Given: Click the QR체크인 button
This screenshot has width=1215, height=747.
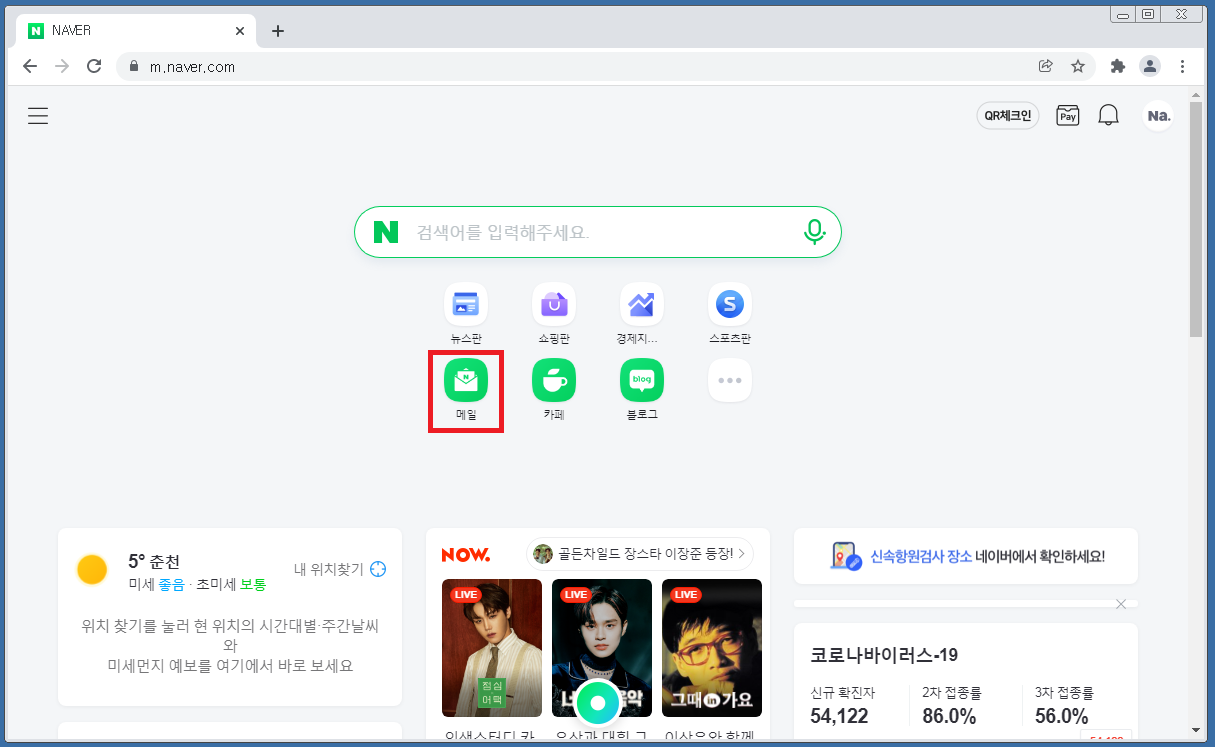Looking at the screenshot, I should (x=1007, y=115).
